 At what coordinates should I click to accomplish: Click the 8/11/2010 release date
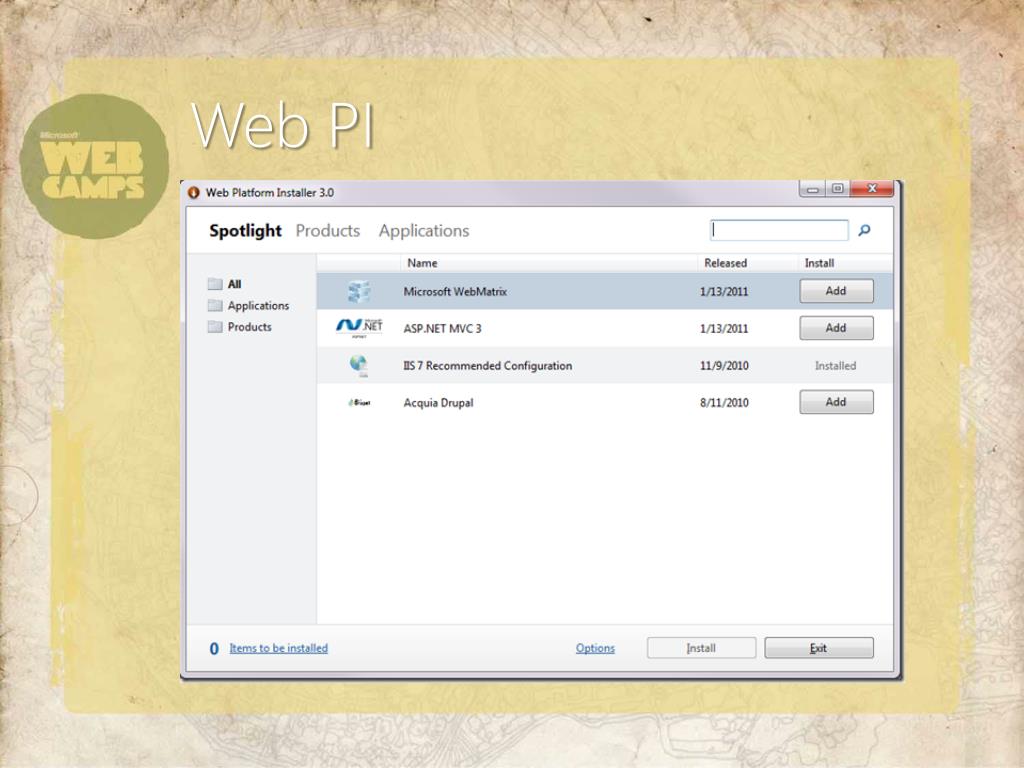724,403
